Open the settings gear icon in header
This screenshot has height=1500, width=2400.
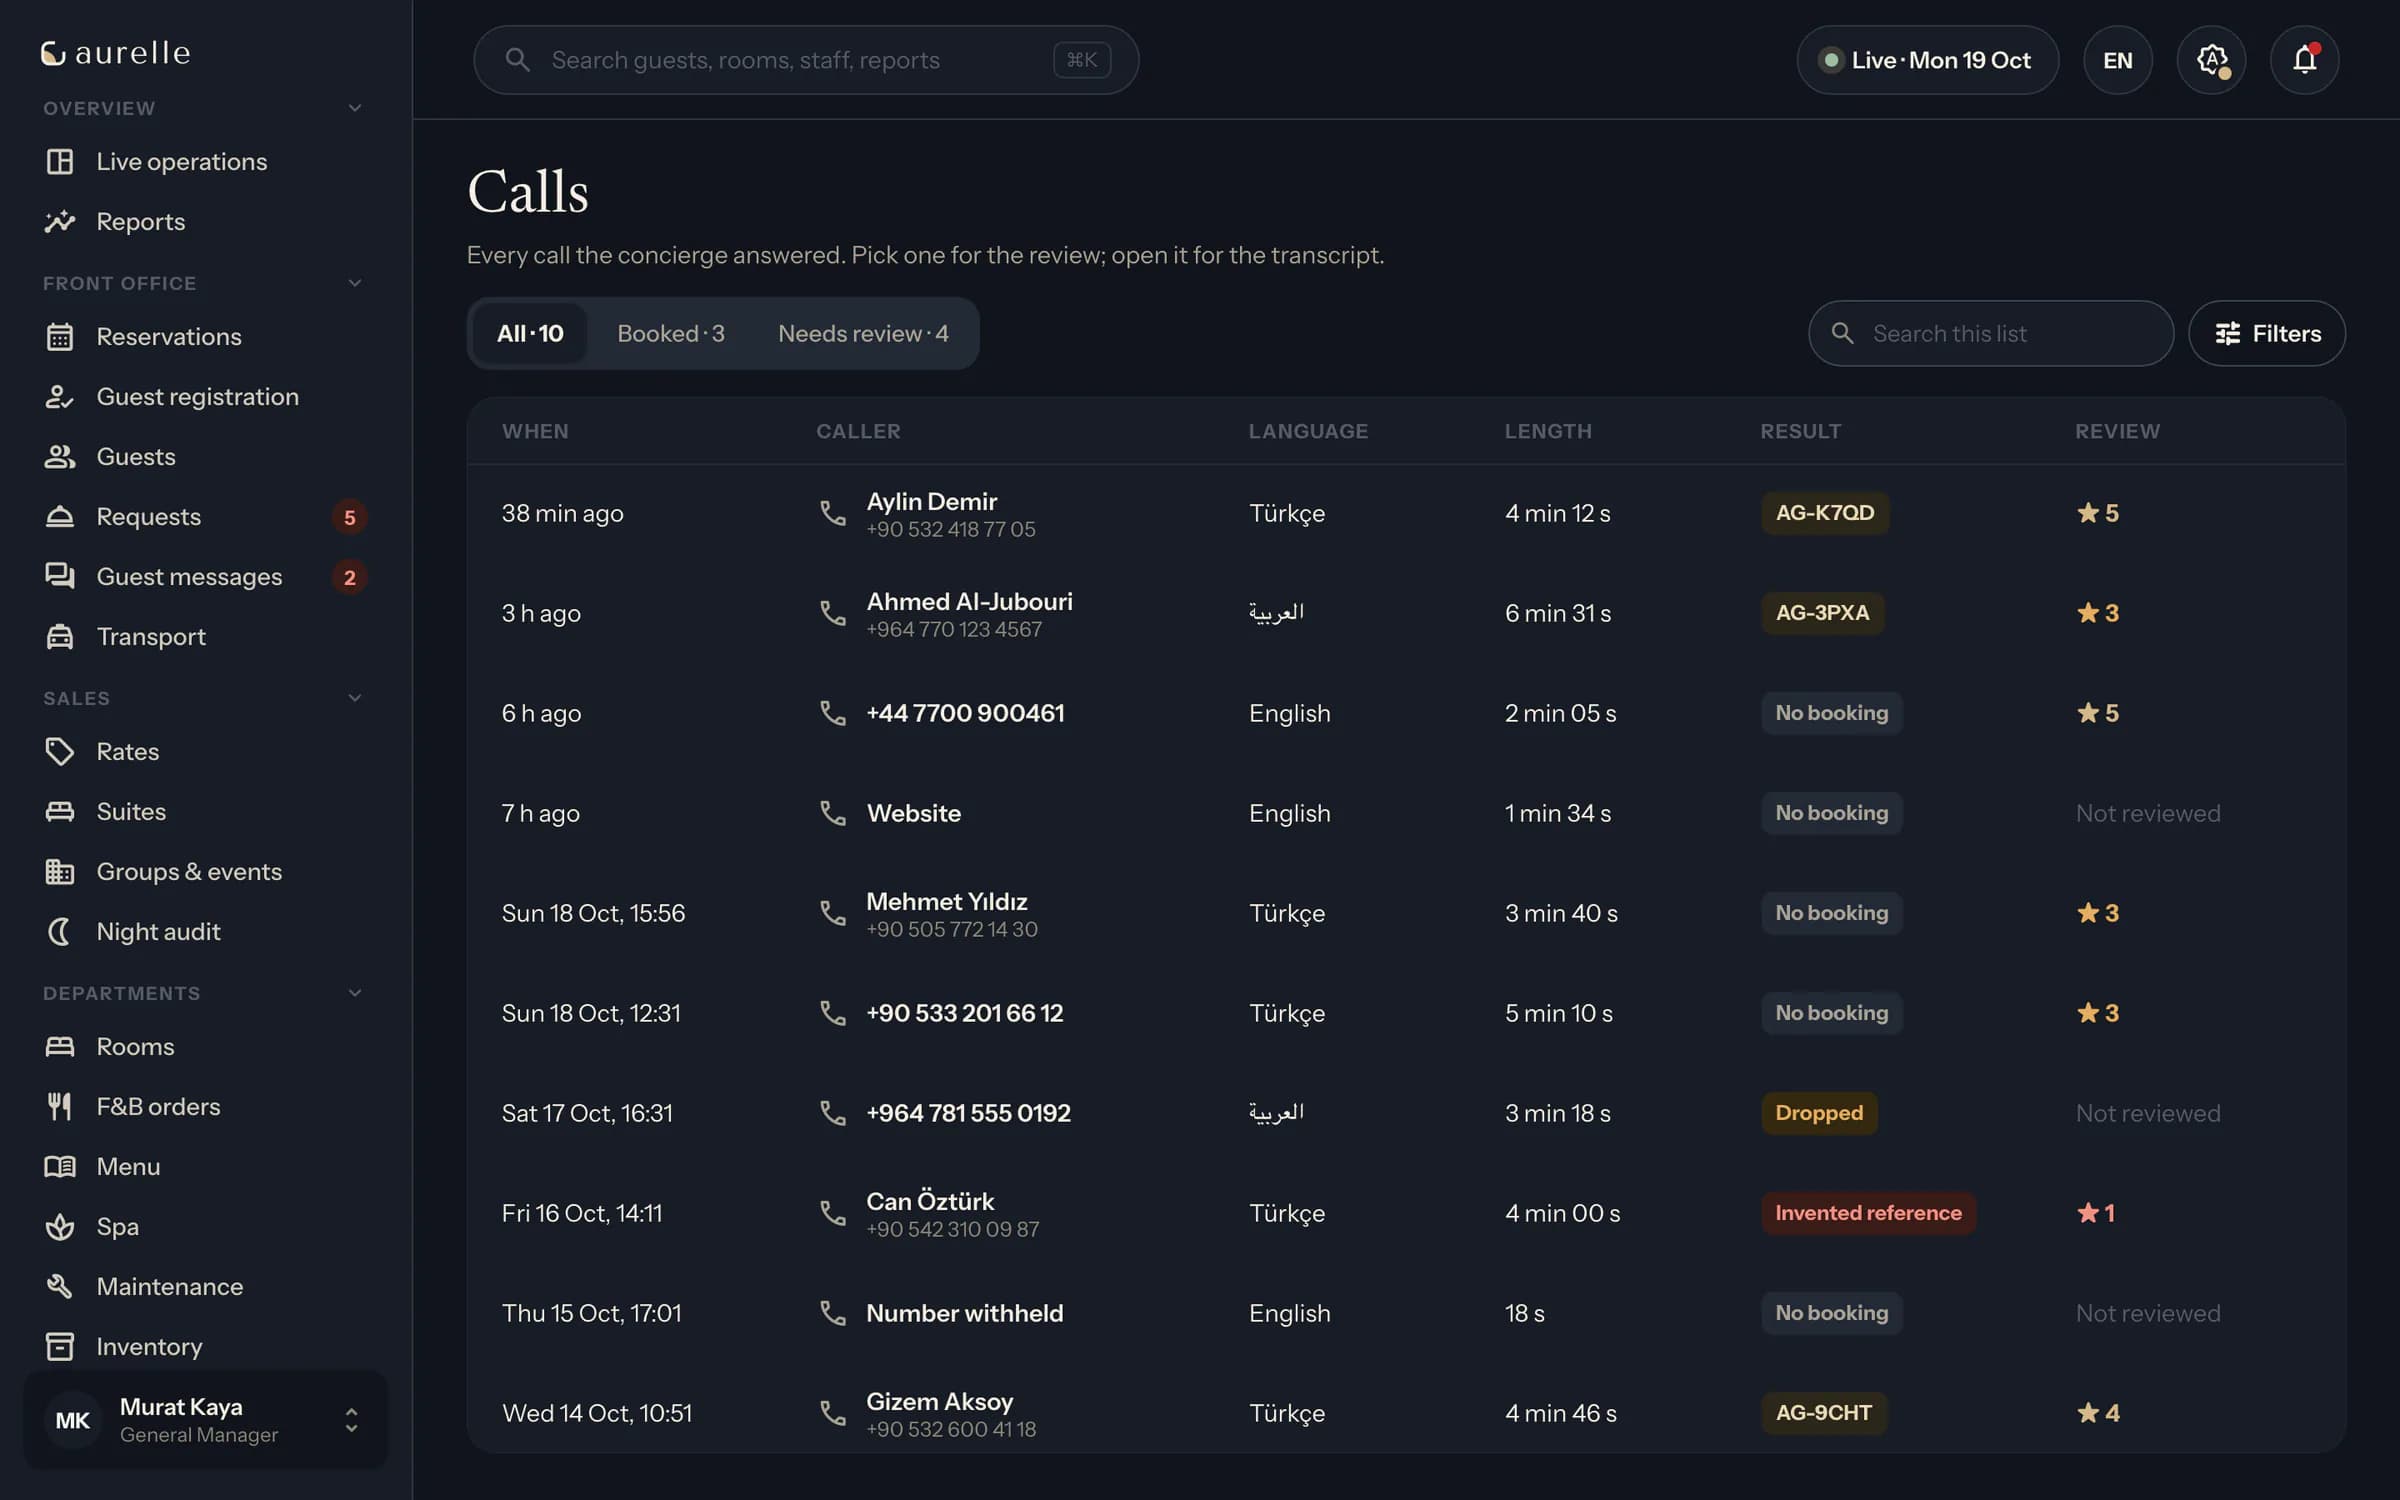click(x=2211, y=60)
